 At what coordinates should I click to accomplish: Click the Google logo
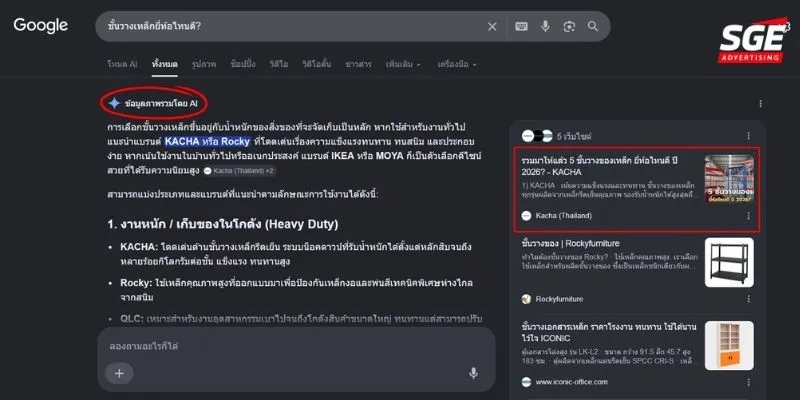pyautogui.click(x=40, y=26)
